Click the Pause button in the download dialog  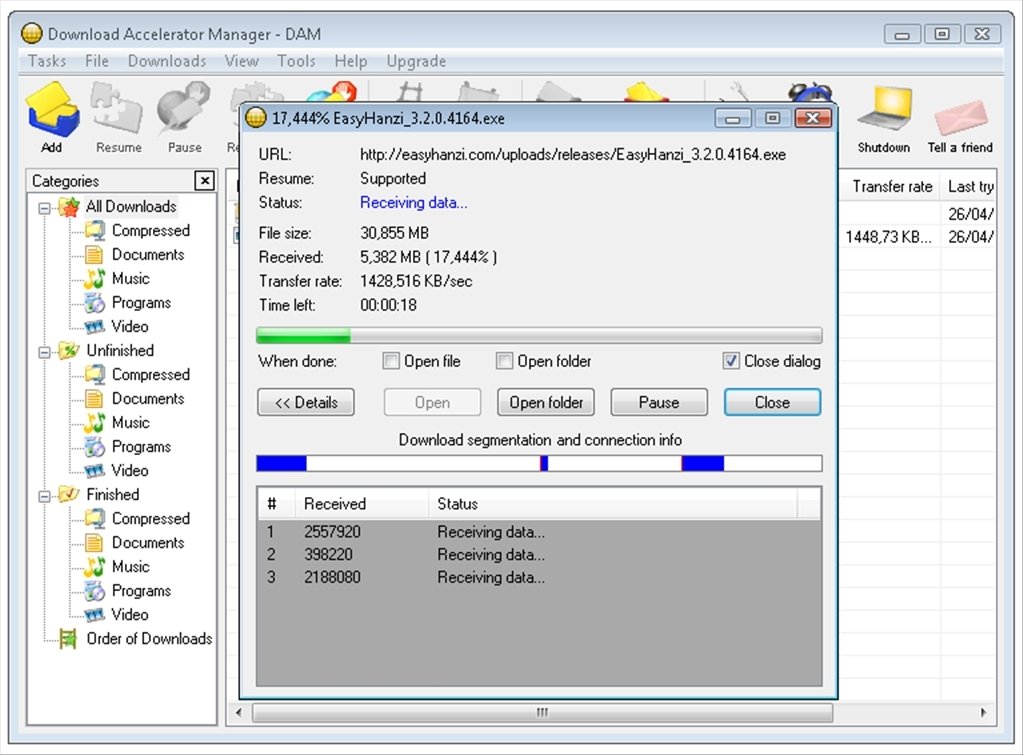point(659,403)
